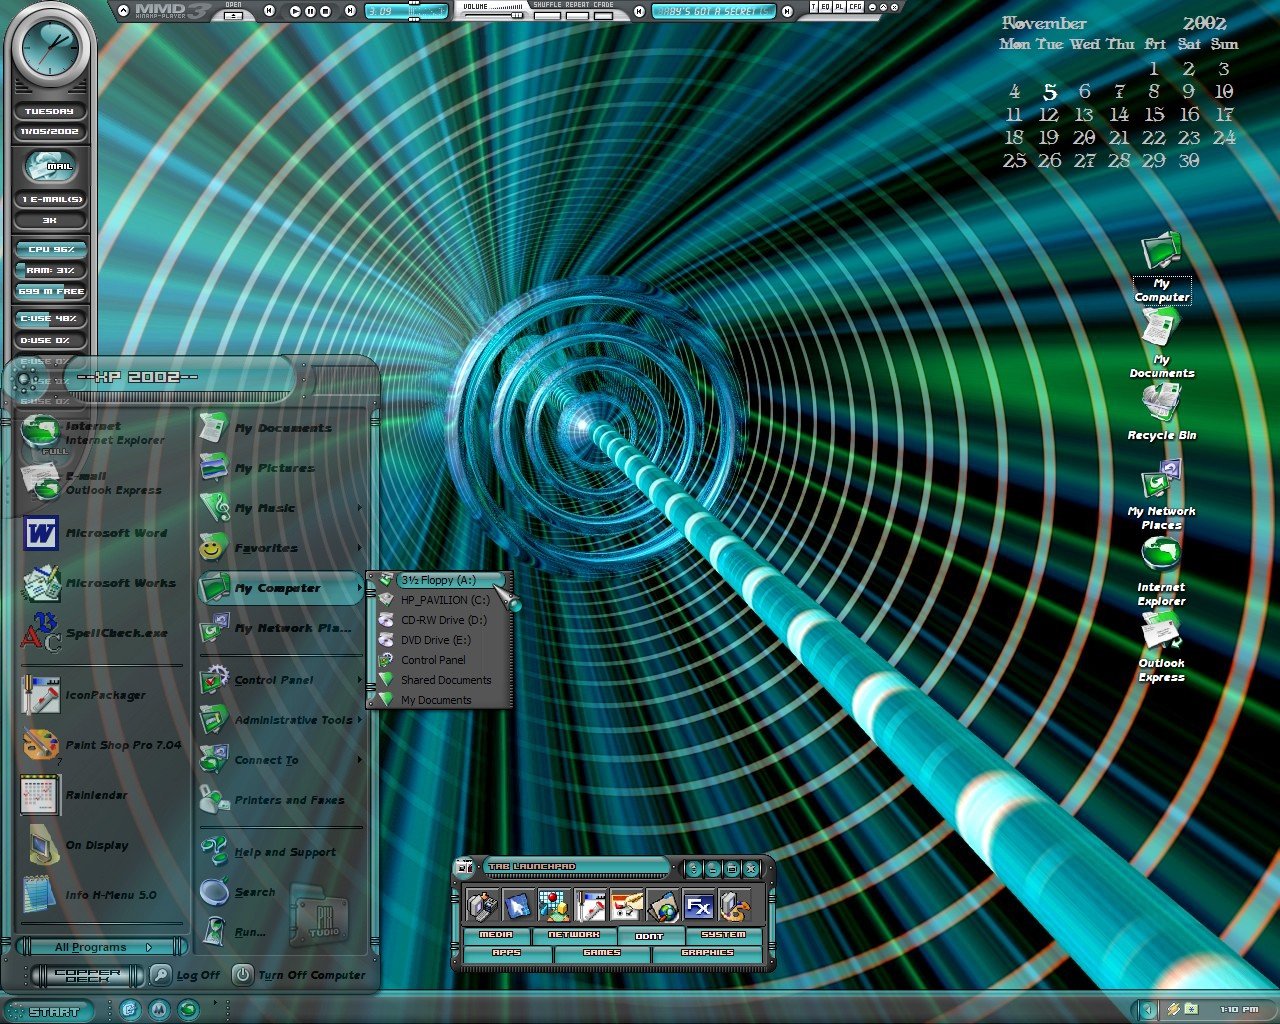Open My Network Places on the desktop
The height and width of the screenshot is (1024, 1280).
tap(1161, 495)
